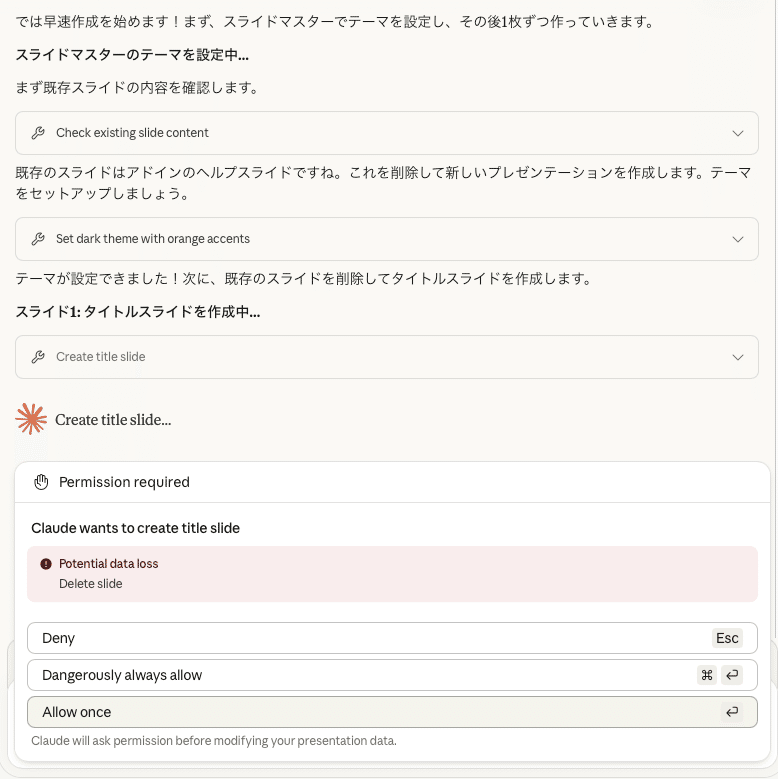Click the command key badge on Dangerously always allow
The image size is (778, 779).
(x=707, y=675)
